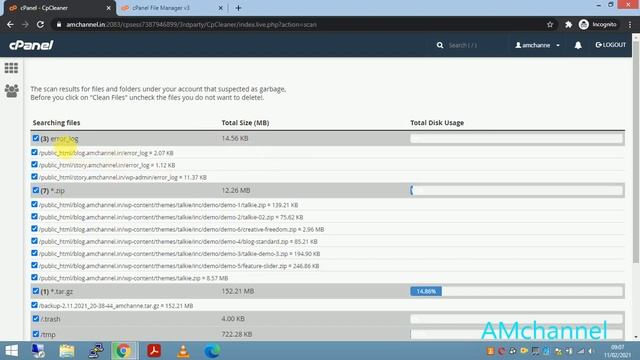Switch to cPanel - CpCleaner tab
640x360 pixels.
point(57,8)
